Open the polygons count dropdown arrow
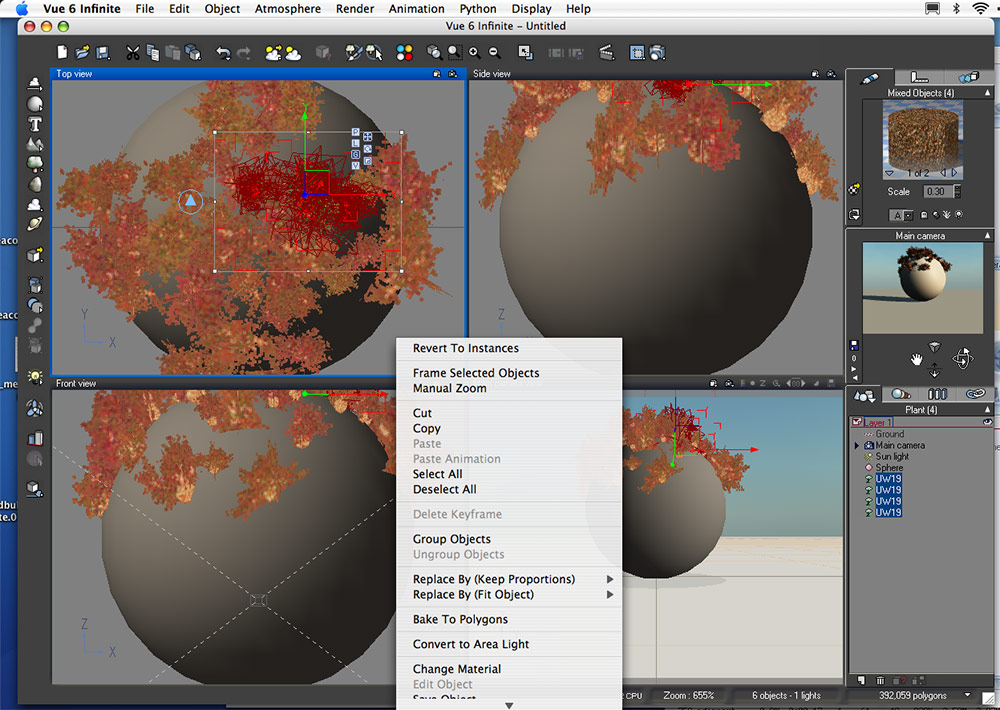The height and width of the screenshot is (710, 1000). tap(967, 695)
